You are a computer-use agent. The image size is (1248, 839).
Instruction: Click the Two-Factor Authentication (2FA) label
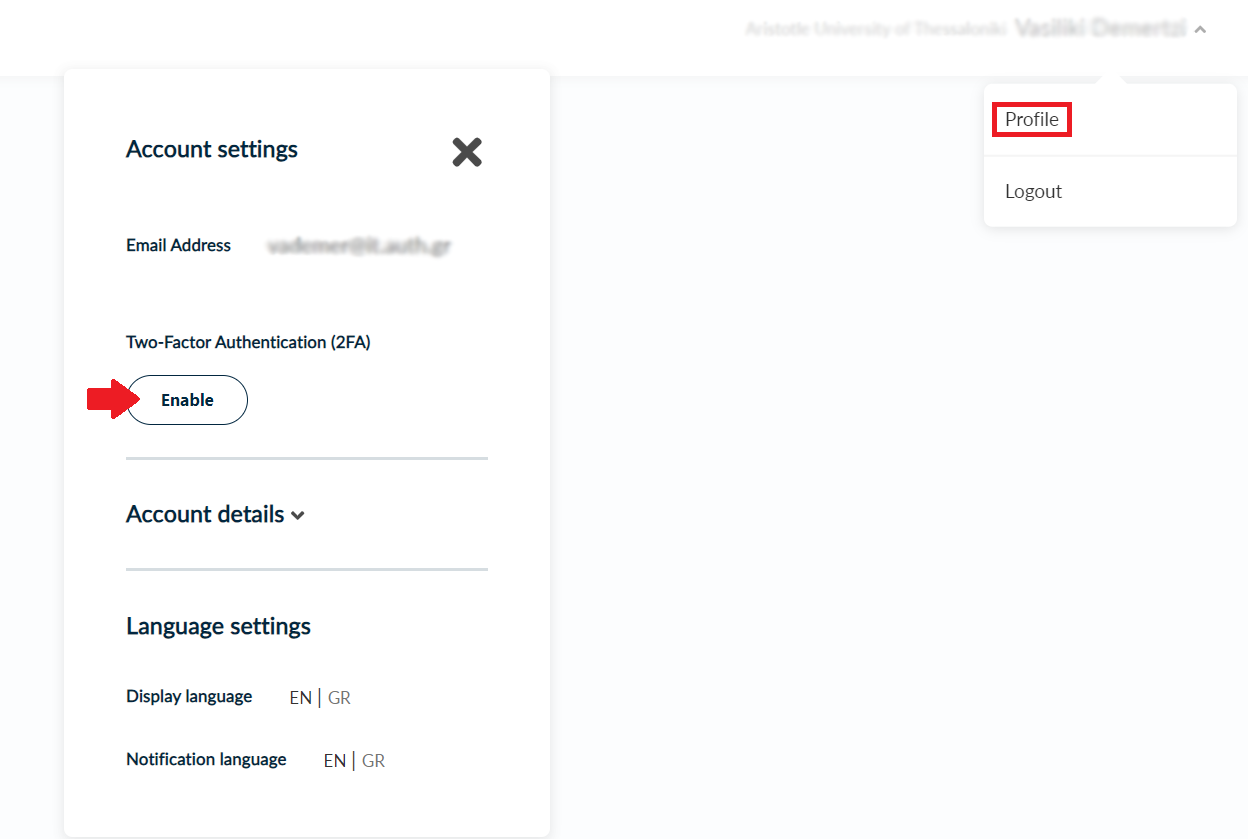pyautogui.click(x=248, y=342)
